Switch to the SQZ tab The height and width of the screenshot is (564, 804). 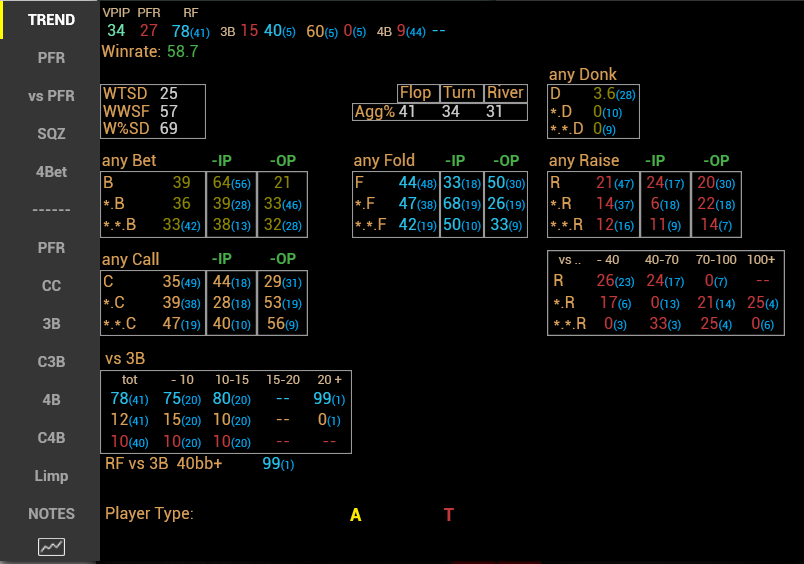[51, 134]
